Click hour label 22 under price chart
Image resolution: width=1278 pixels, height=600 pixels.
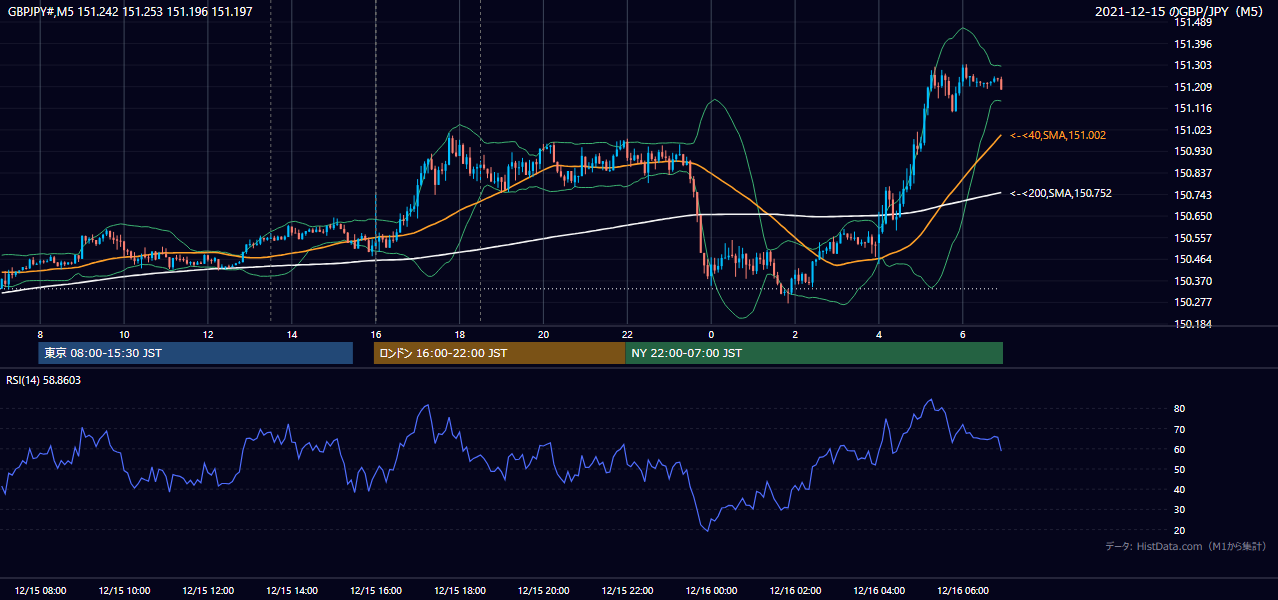pyautogui.click(x=627, y=334)
